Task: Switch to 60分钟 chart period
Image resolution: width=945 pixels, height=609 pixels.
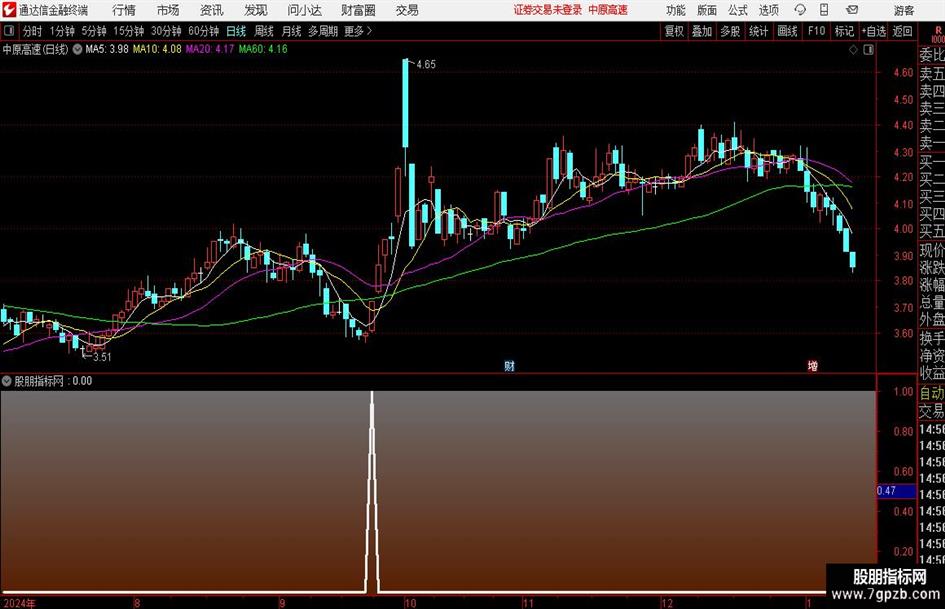Action: pyautogui.click(x=204, y=31)
